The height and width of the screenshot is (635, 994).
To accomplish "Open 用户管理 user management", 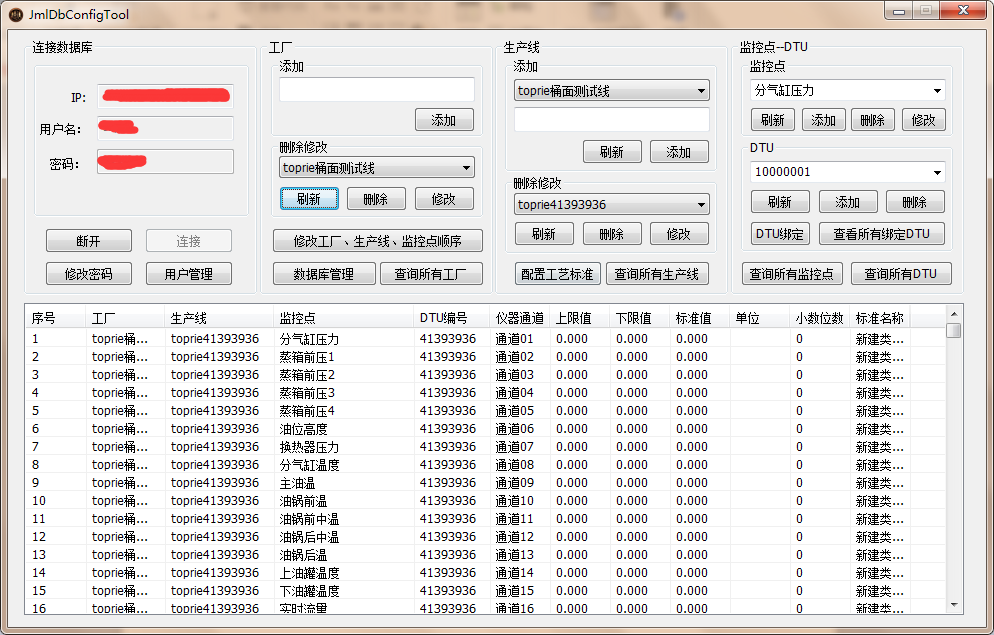I will (x=188, y=274).
